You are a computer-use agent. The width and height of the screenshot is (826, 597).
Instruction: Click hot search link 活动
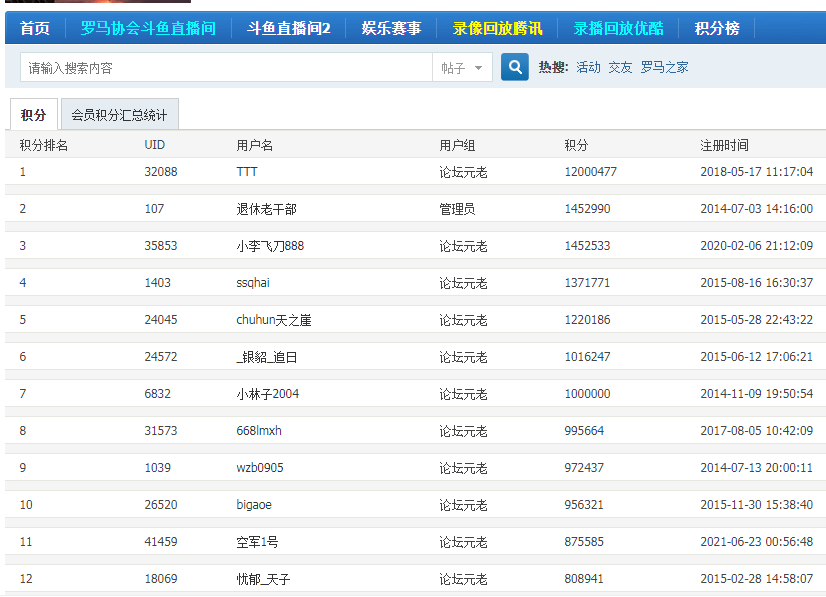click(x=588, y=67)
